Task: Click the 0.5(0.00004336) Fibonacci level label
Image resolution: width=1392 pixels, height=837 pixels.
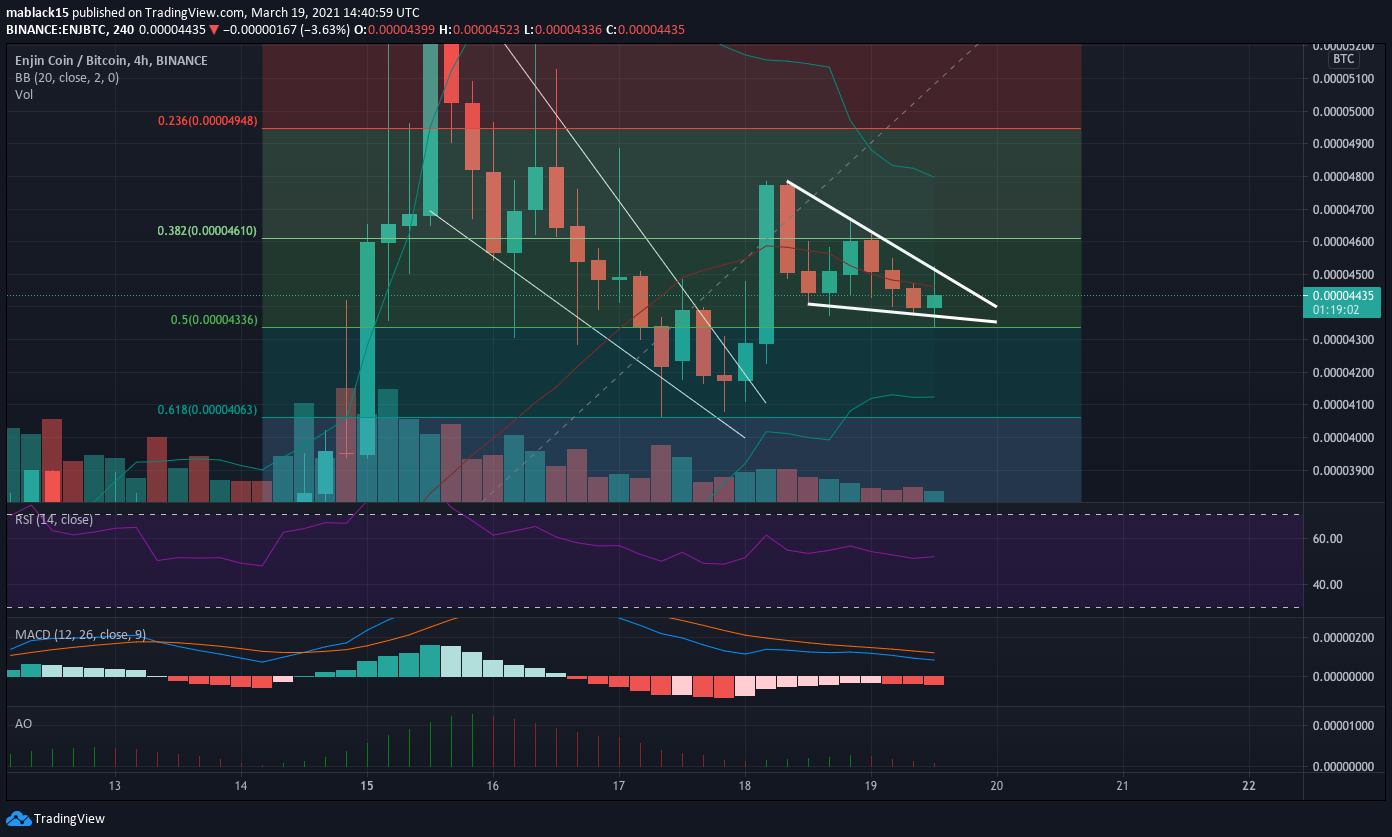Action: pos(213,320)
